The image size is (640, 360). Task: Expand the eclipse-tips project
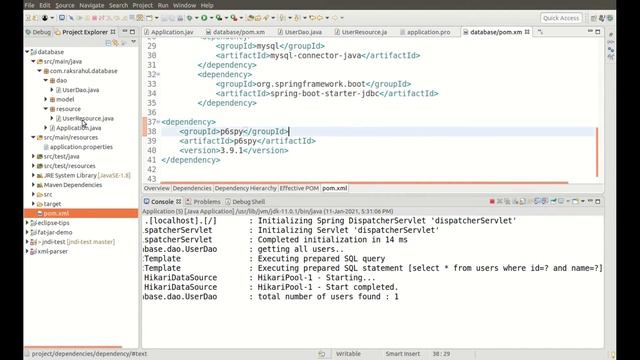27,223
